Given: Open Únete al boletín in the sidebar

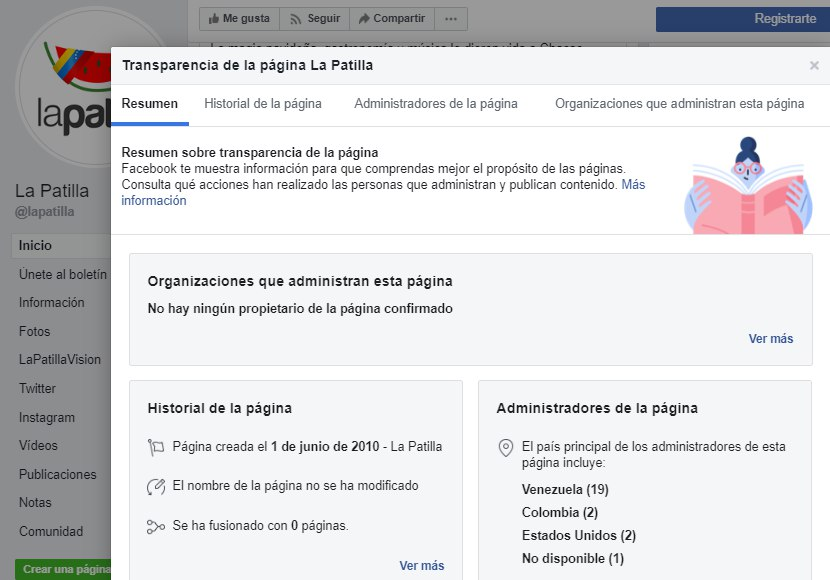Looking at the screenshot, I should 63,275.
